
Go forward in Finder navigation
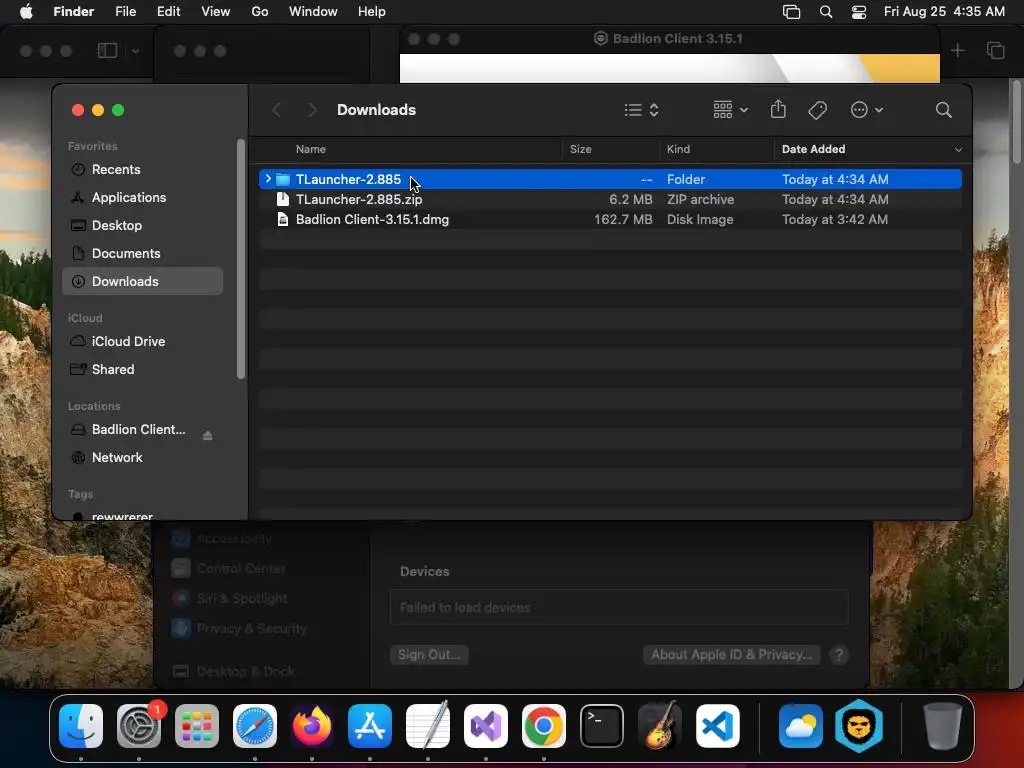(x=312, y=110)
